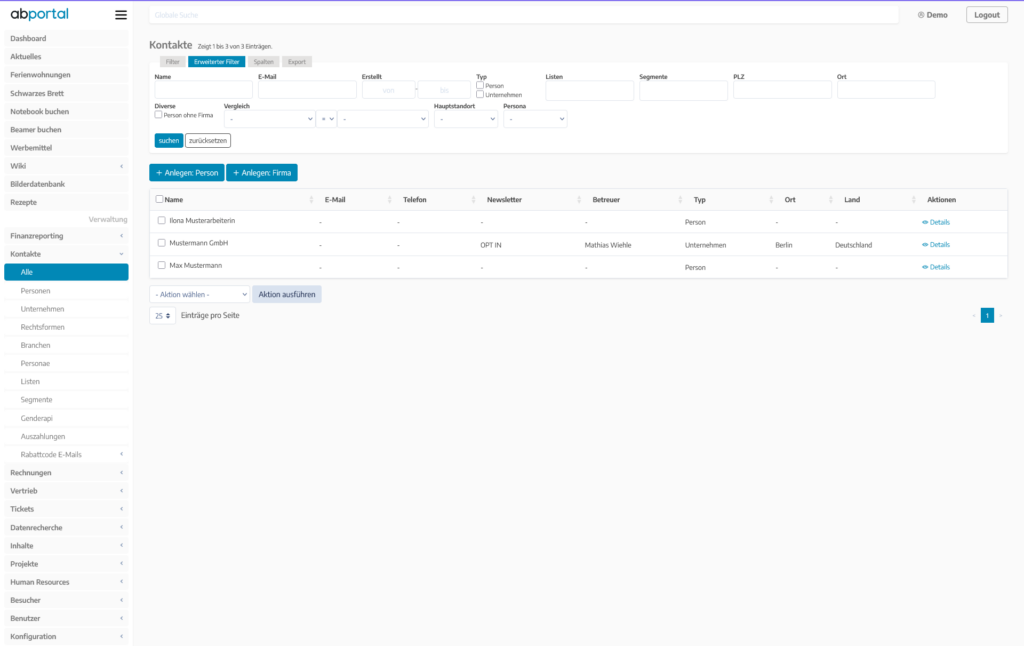Click the Globale Suche input field
Image resolution: width=1024 pixels, height=646 pixels.
(523, 15)
